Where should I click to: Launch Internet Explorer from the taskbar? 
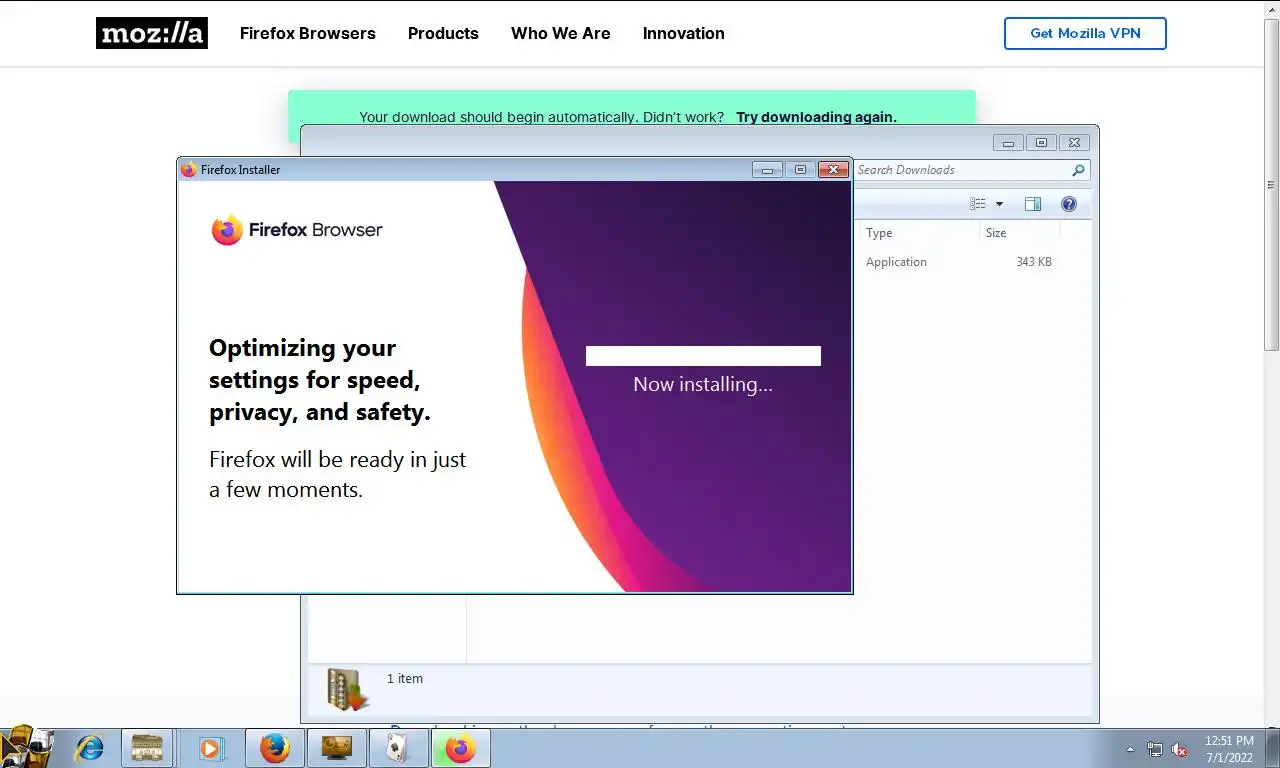click(90, 748)
